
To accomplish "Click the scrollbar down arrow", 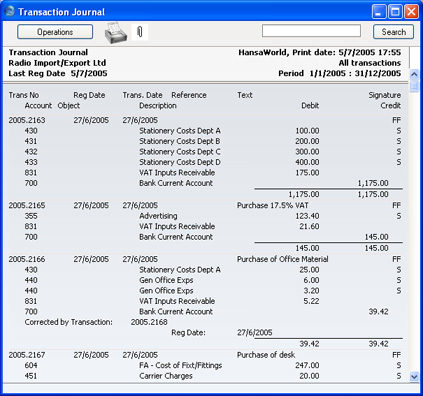I will coord(414,377).
